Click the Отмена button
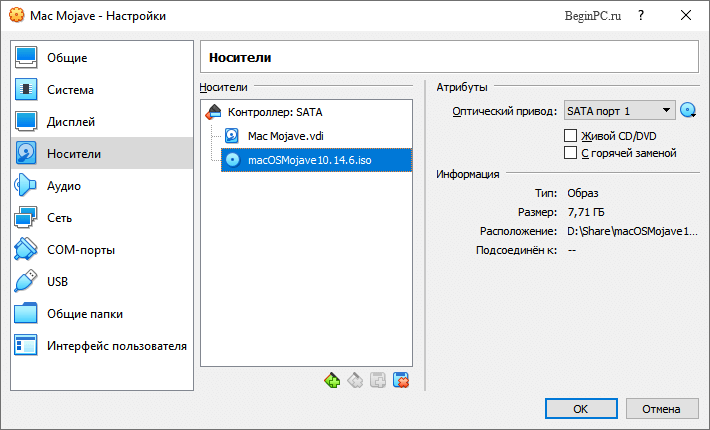The image size is (710, 430). 662,409
